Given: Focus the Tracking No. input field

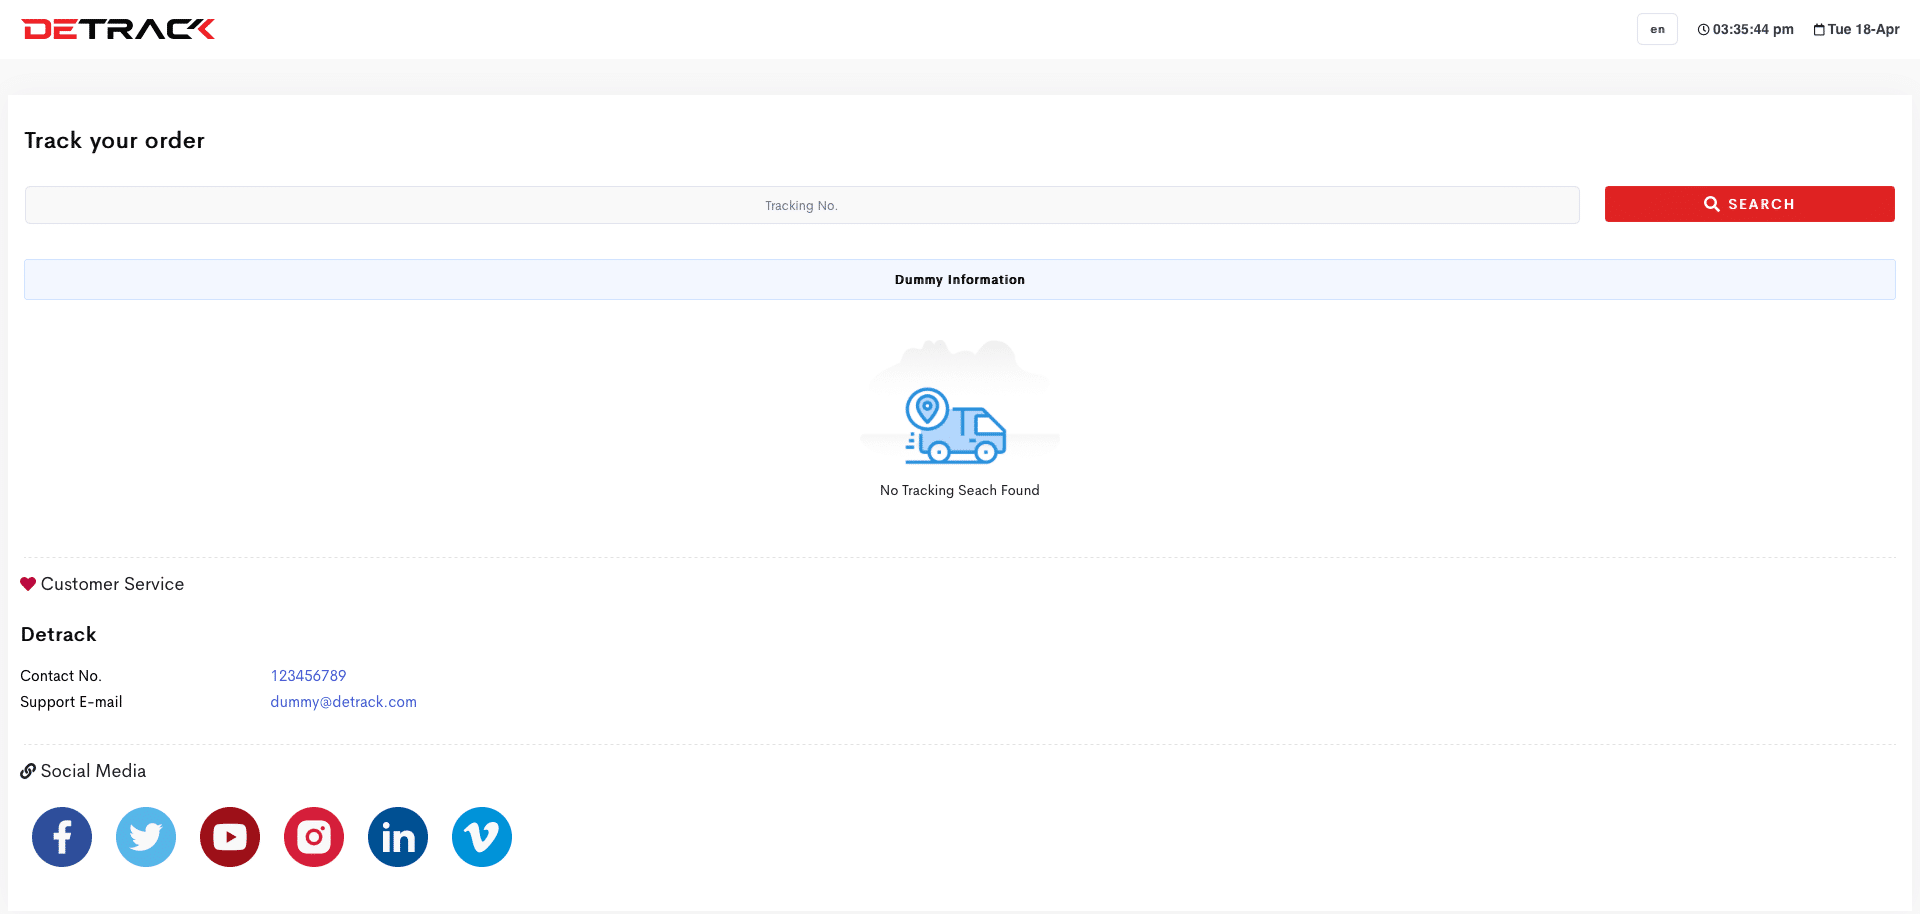Looking at the screenshot, I should [801, 205].
